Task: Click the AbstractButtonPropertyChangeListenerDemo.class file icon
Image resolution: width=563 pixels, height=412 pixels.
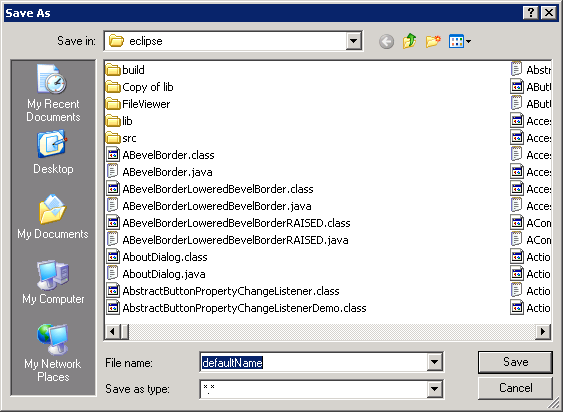Action: pyautogui.click(x=113, y=308)
